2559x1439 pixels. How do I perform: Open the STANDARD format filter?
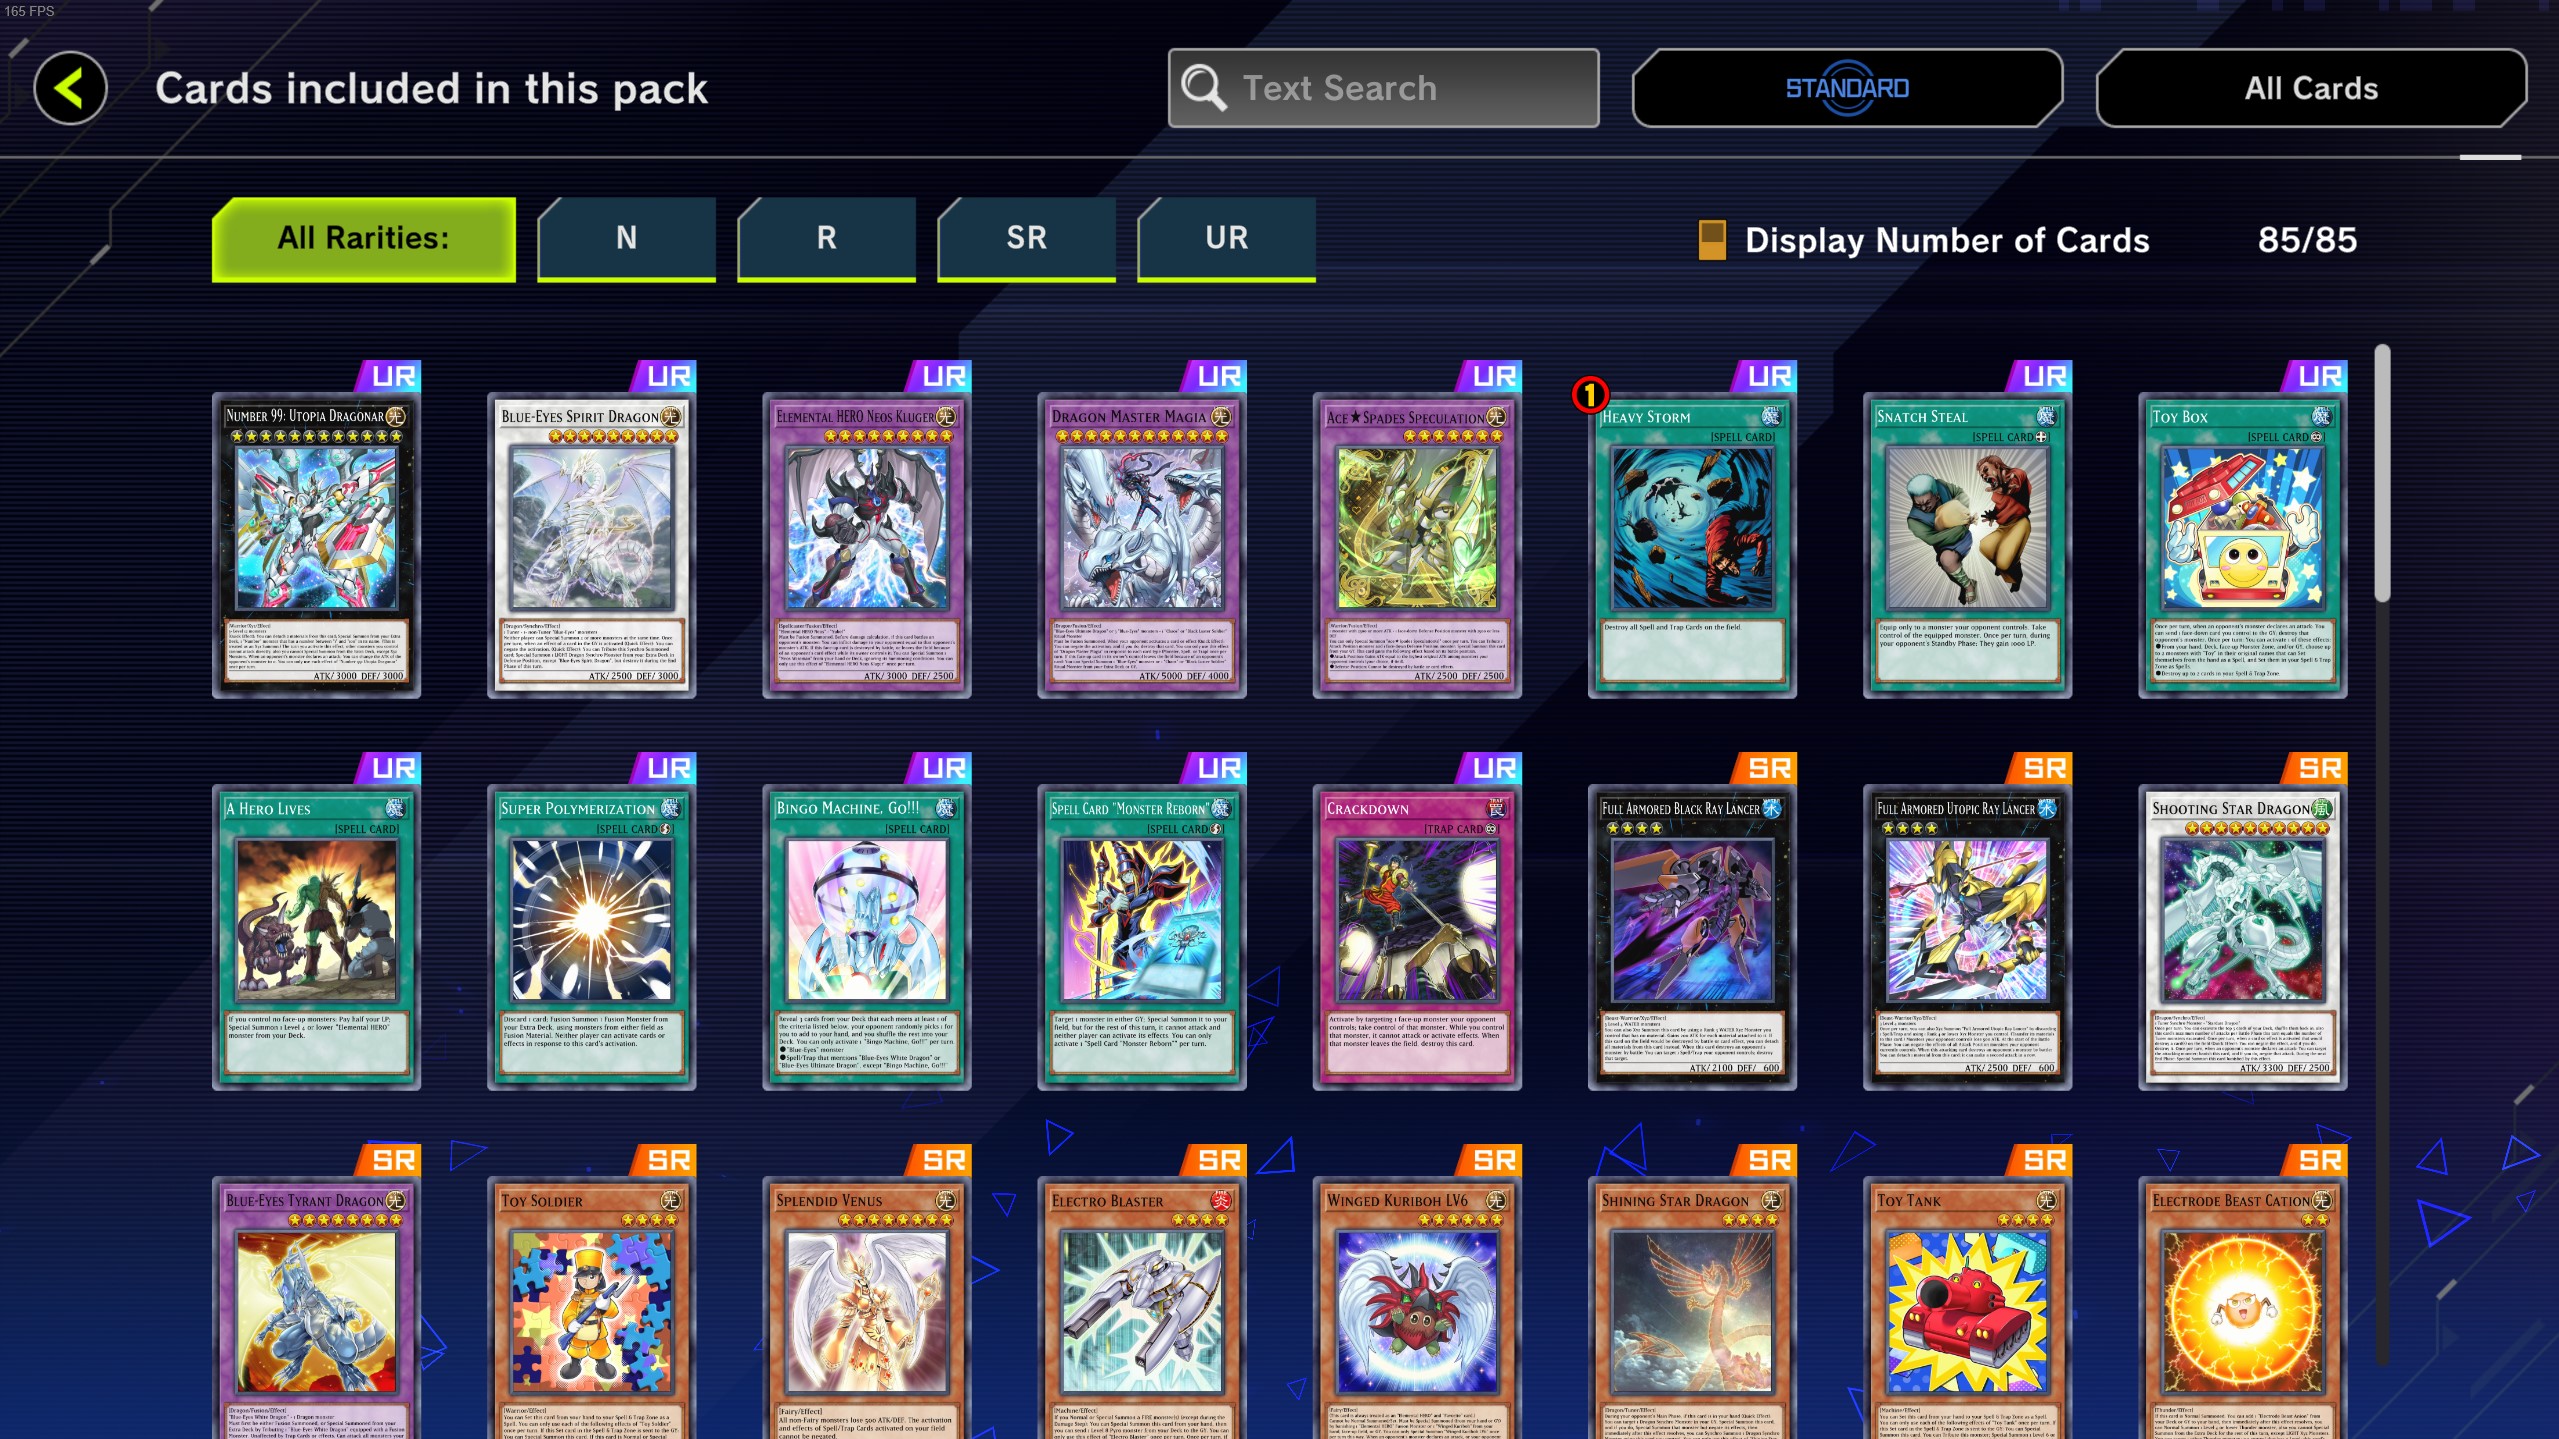(1847, 88)
